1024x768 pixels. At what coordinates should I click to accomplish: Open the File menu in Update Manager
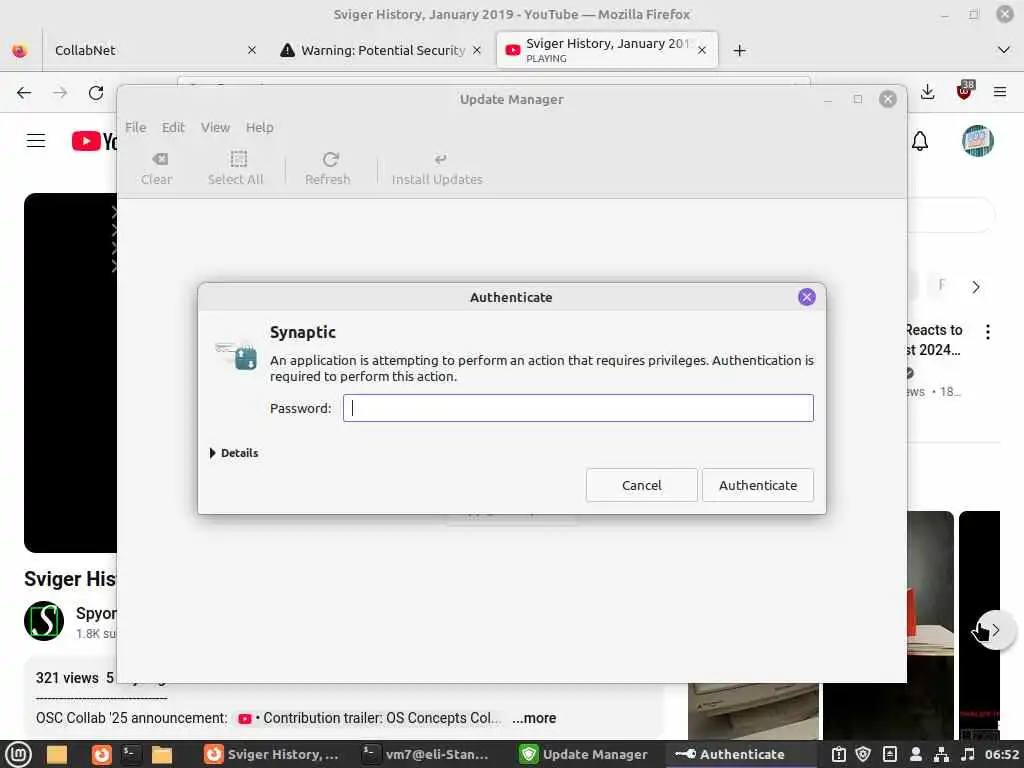pos(136,127)
